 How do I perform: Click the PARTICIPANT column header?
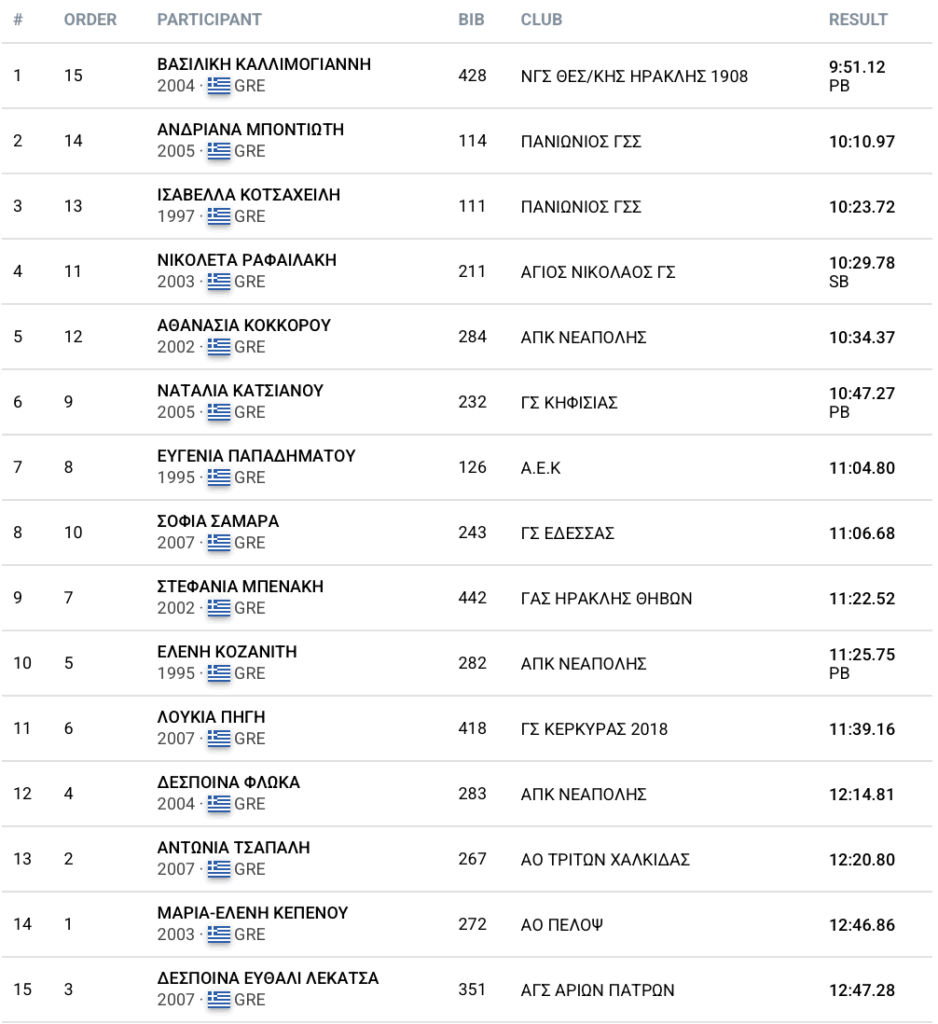[209, 20]
